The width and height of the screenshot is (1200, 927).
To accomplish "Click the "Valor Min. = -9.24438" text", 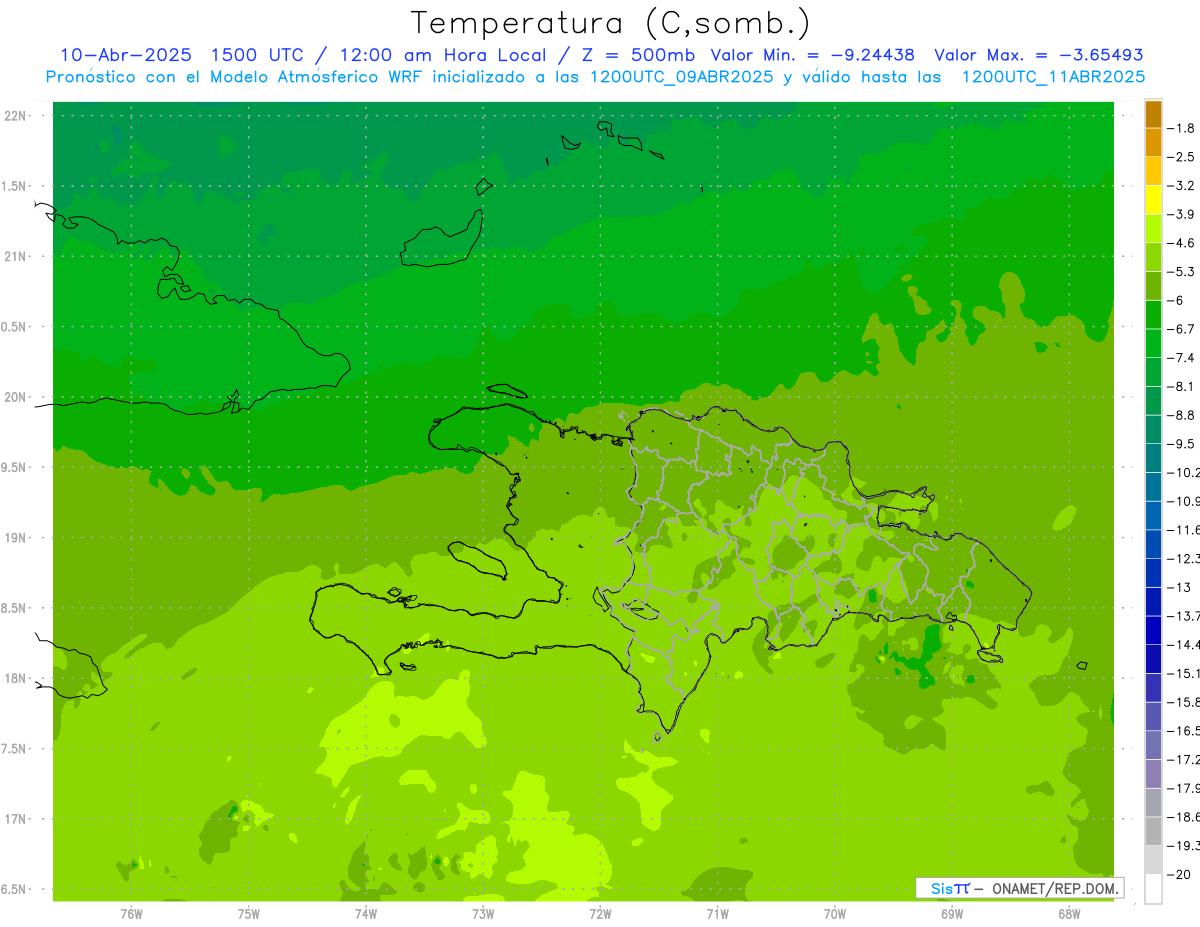I will (813, 55).
